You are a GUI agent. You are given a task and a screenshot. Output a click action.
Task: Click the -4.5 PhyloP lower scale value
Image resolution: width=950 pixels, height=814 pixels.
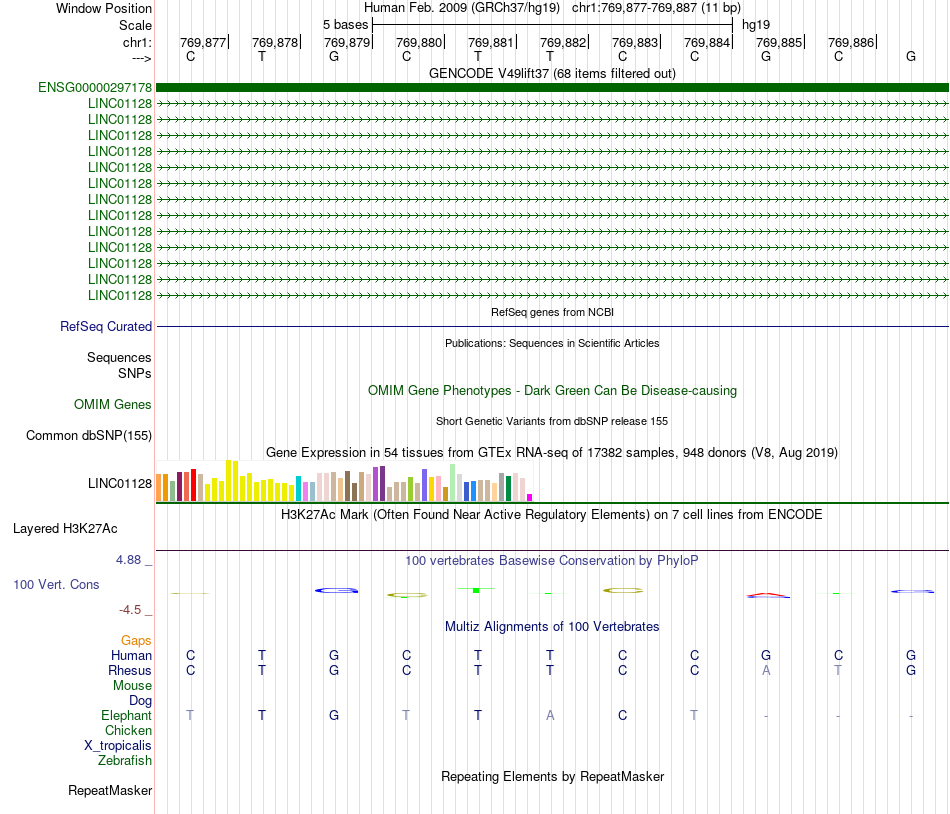(x=130, y=610)
